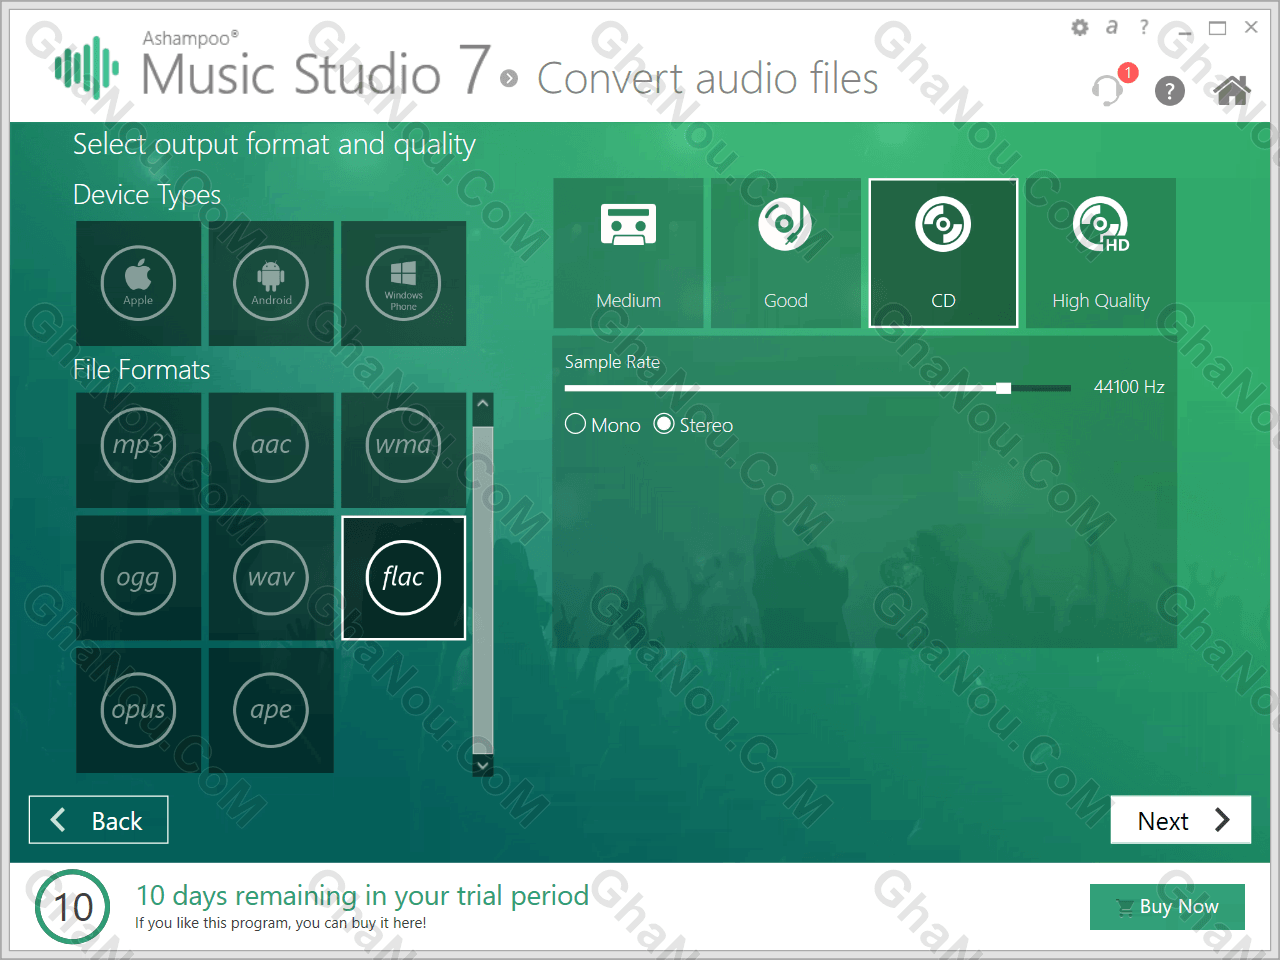Select Medium quality preset
Screen dimensions: 1280x960
pyautogui.click(x=628, y=253)
